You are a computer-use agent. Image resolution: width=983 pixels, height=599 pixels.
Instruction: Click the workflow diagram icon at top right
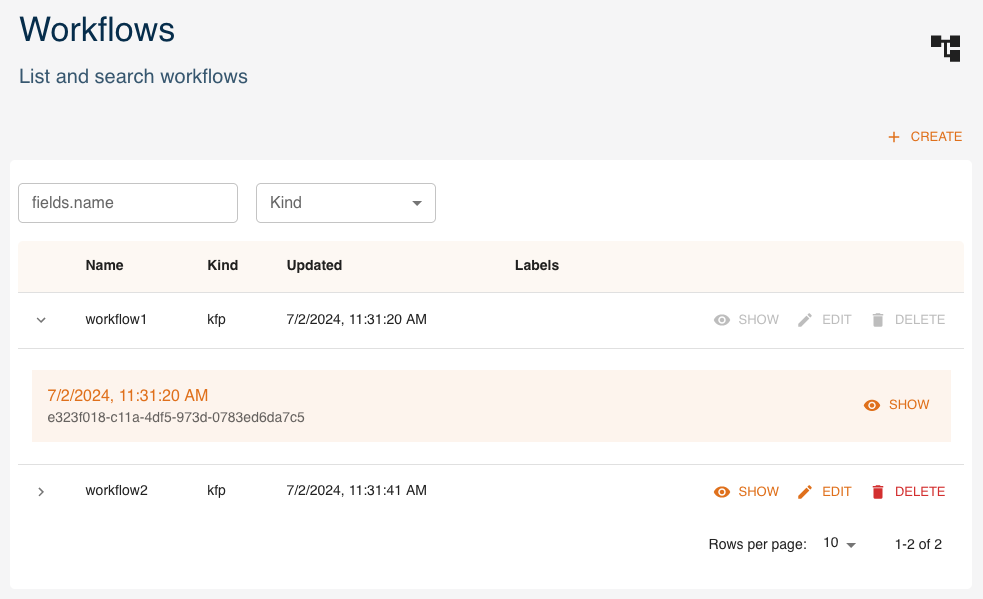(945, 47)
